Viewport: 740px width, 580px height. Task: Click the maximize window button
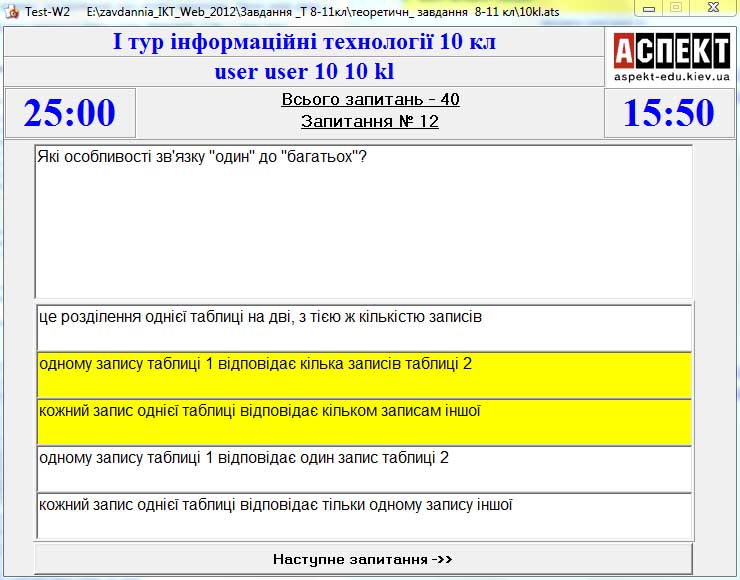point(676,9)
